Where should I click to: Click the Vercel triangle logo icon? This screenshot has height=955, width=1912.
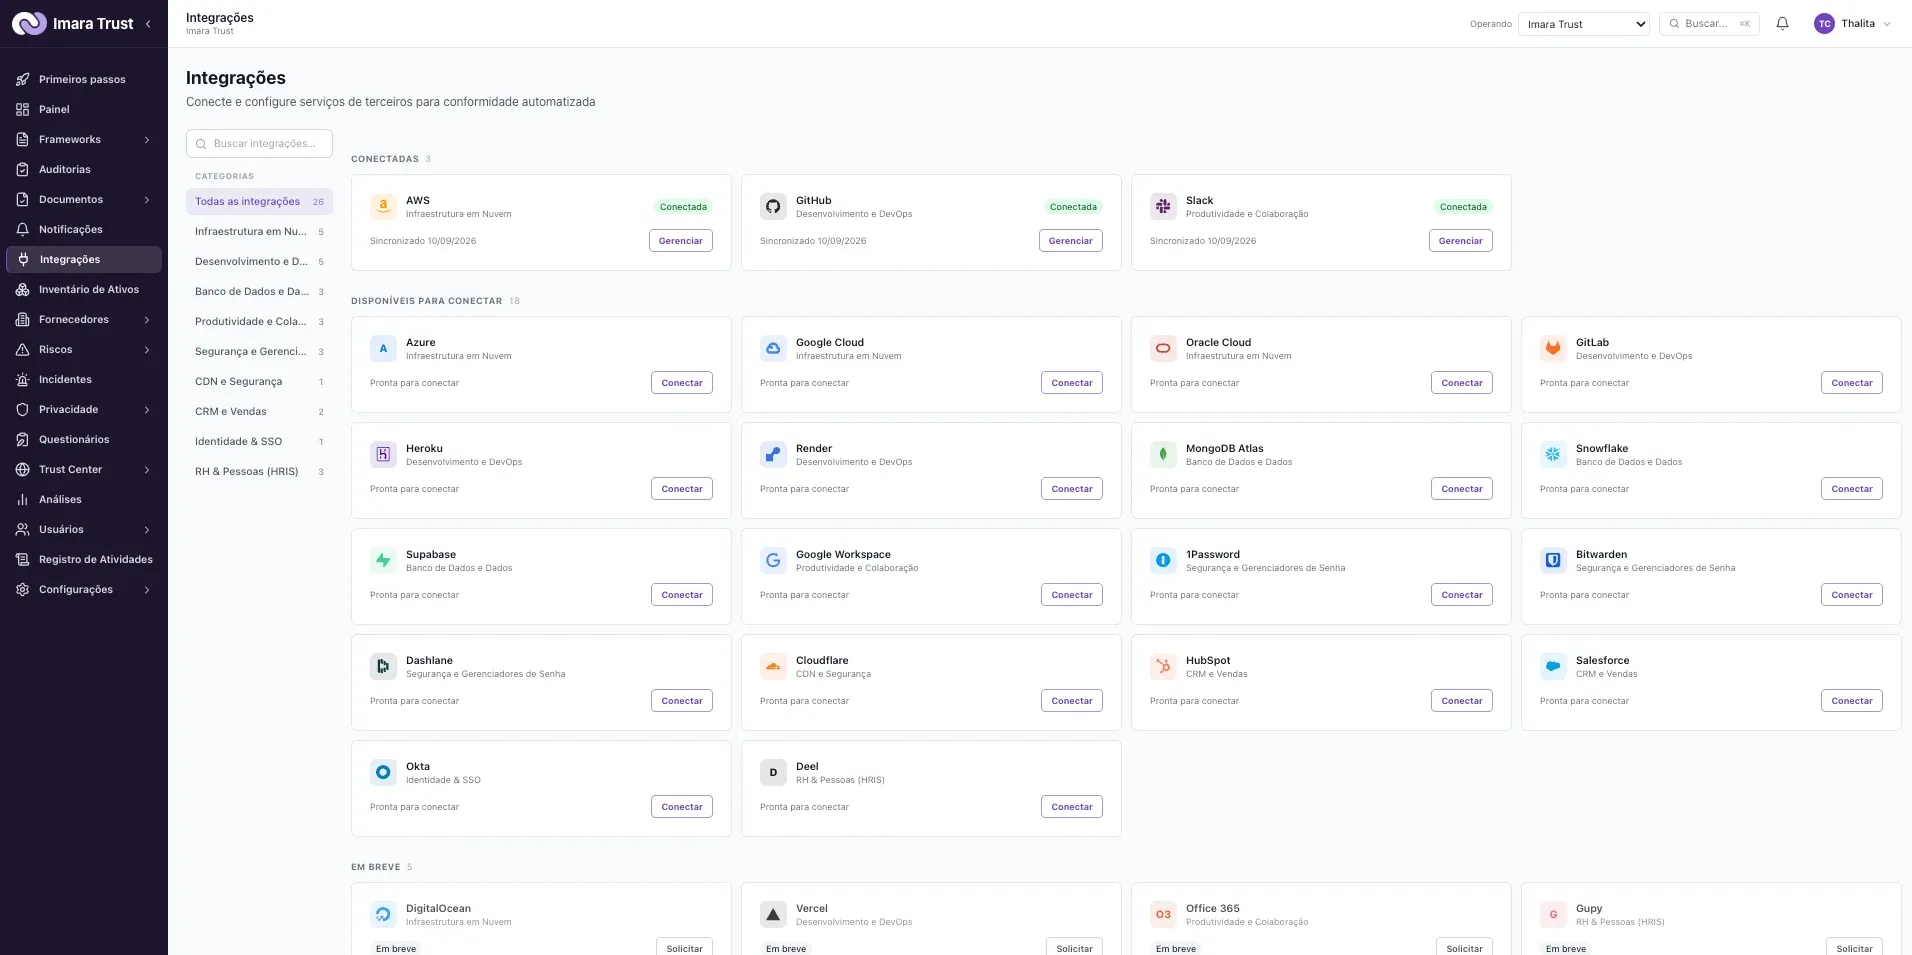coord(773,915)
